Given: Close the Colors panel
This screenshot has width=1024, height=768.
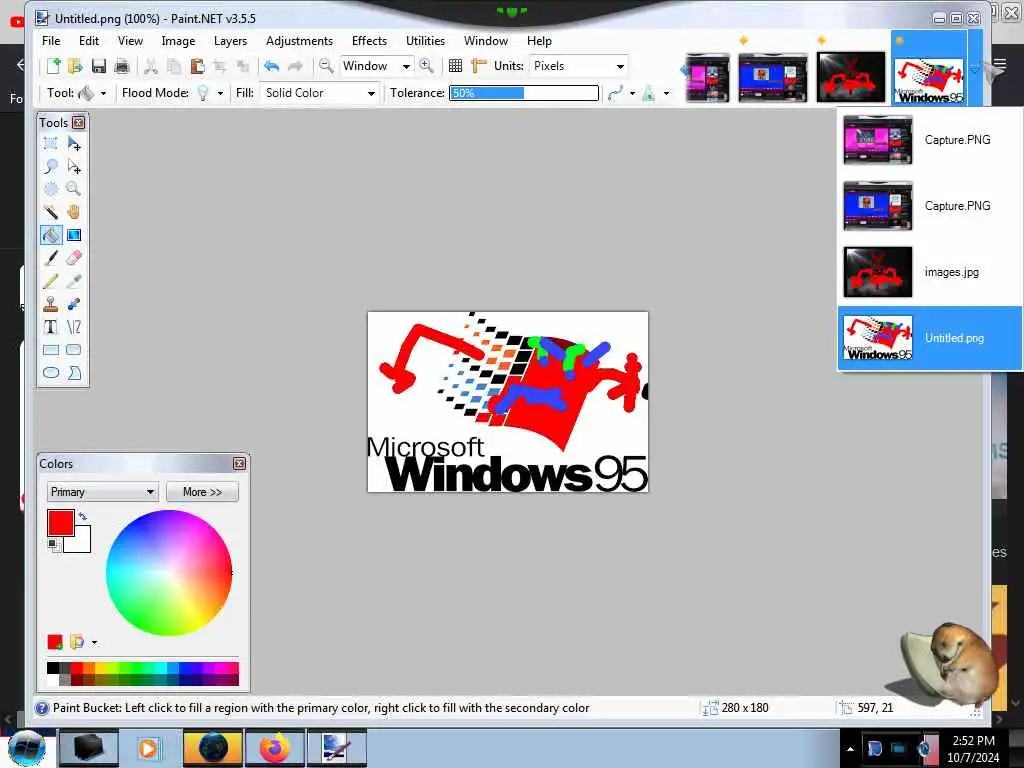Looking at the screenshot, I should click(x=240, y=464).
